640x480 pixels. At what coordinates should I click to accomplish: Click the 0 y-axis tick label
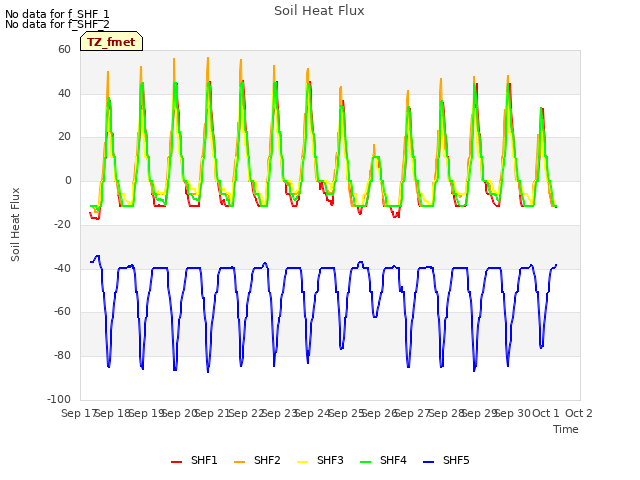click(68, 180)
